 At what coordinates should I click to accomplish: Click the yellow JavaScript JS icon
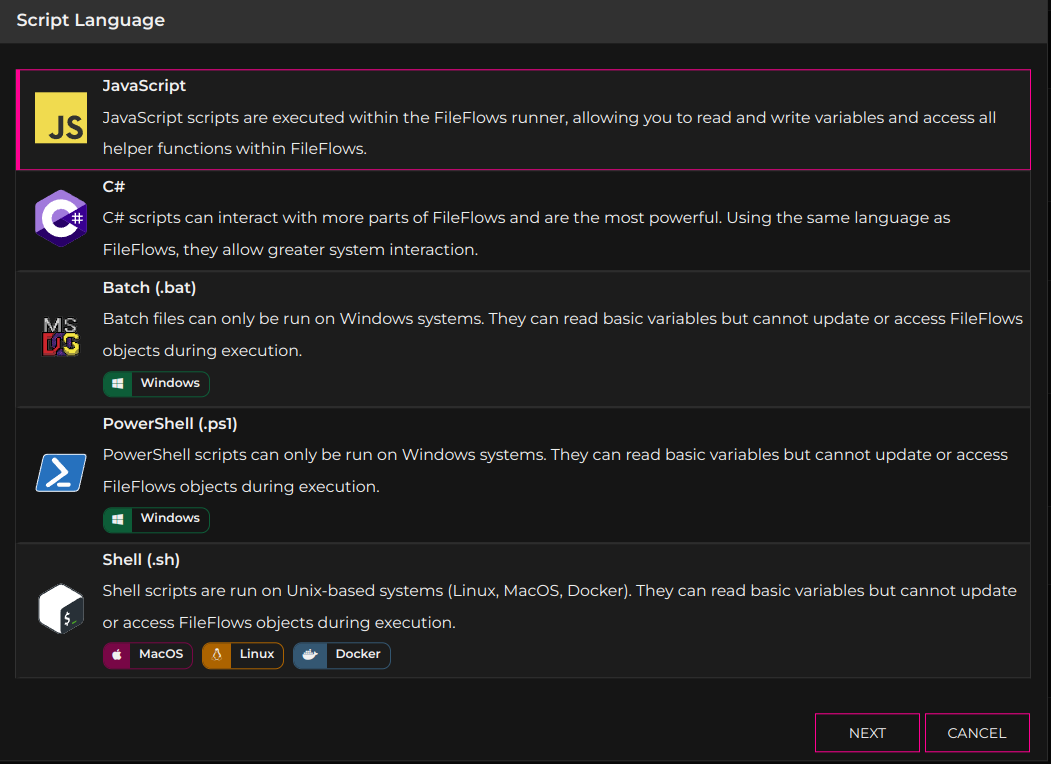click(61, 118)
